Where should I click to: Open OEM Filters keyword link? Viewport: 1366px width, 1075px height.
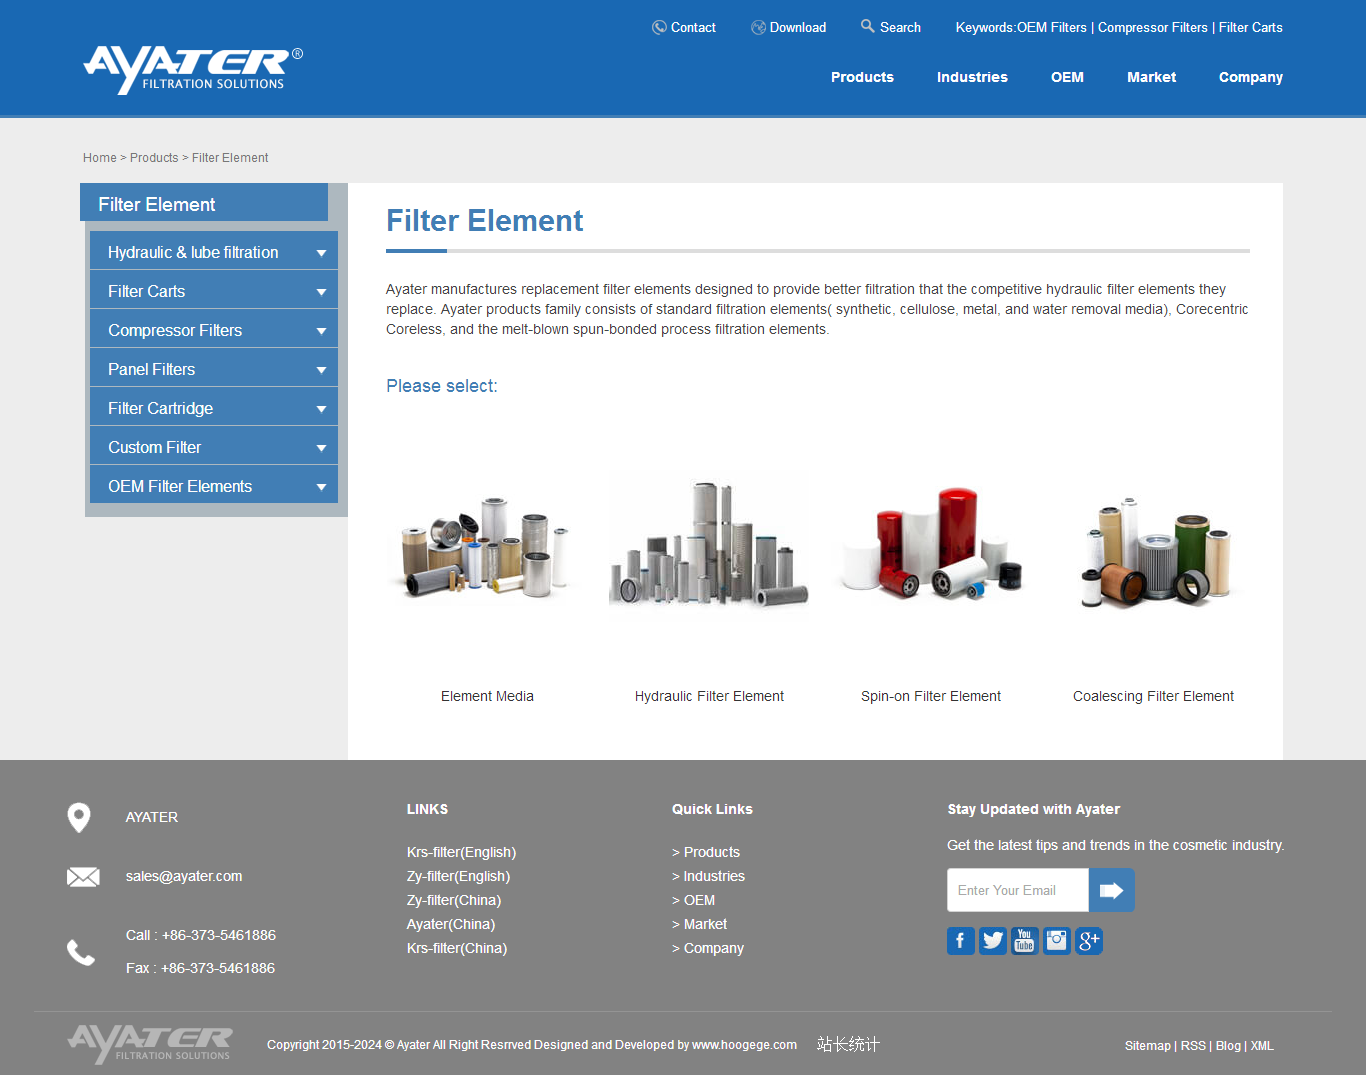pos(1052,27)
